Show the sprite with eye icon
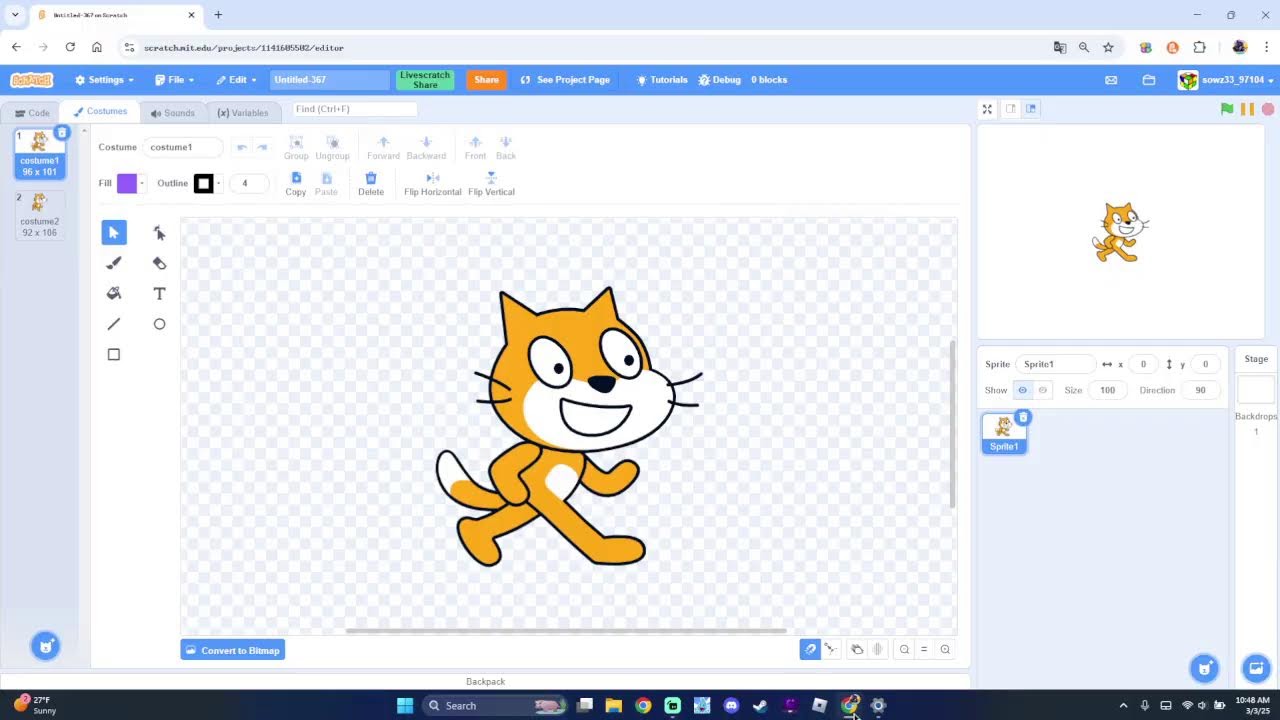The image size is (1280, 720). click(x=1023, y=390)
